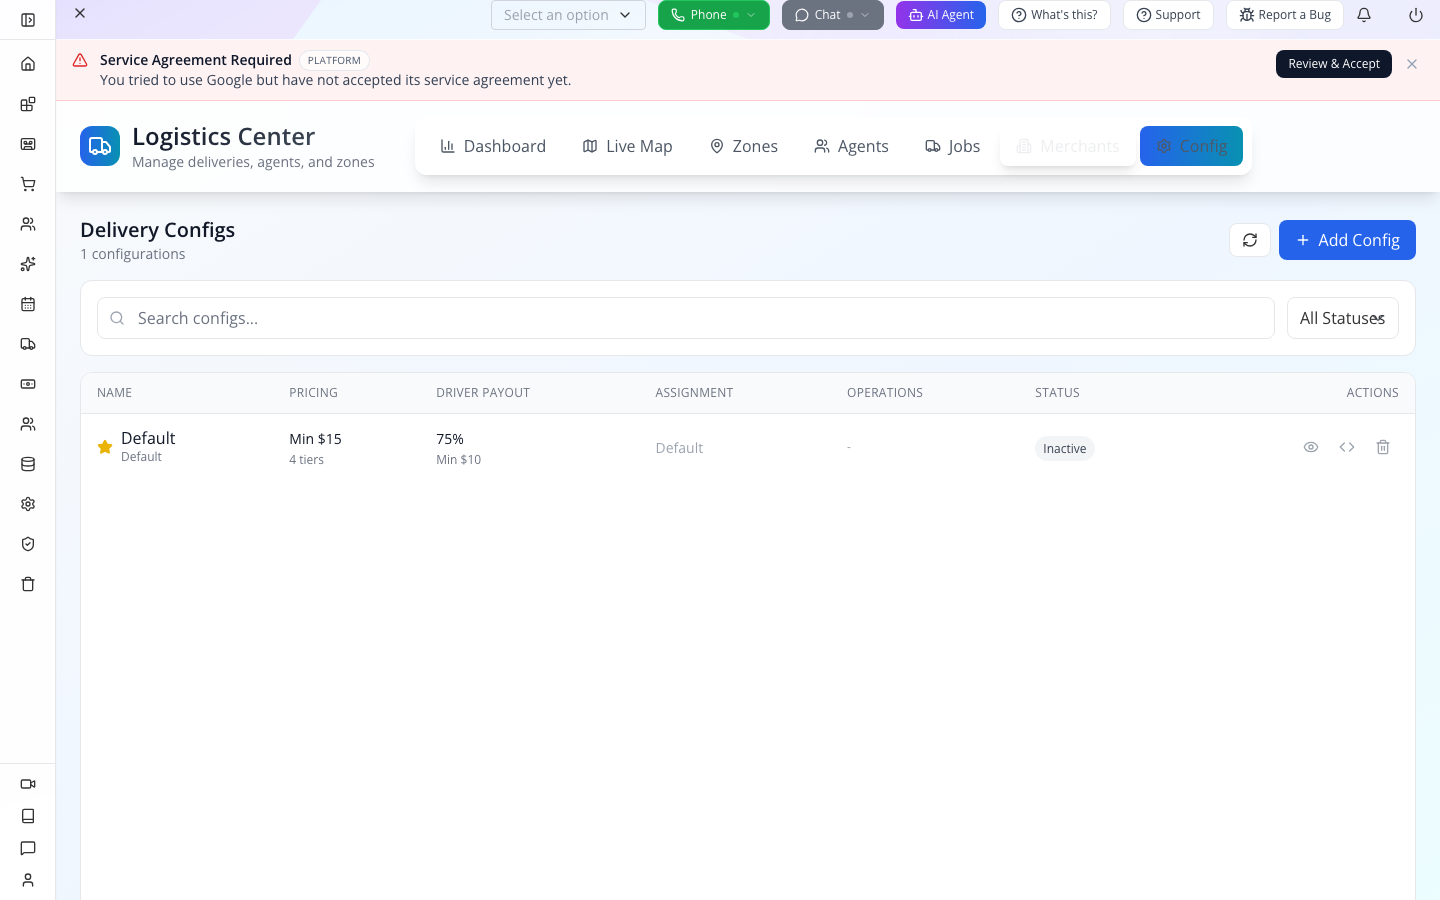View code for the Default config
This screenshot has height=900, width=1440.
pyautogui.click(x=1347, y=447)
